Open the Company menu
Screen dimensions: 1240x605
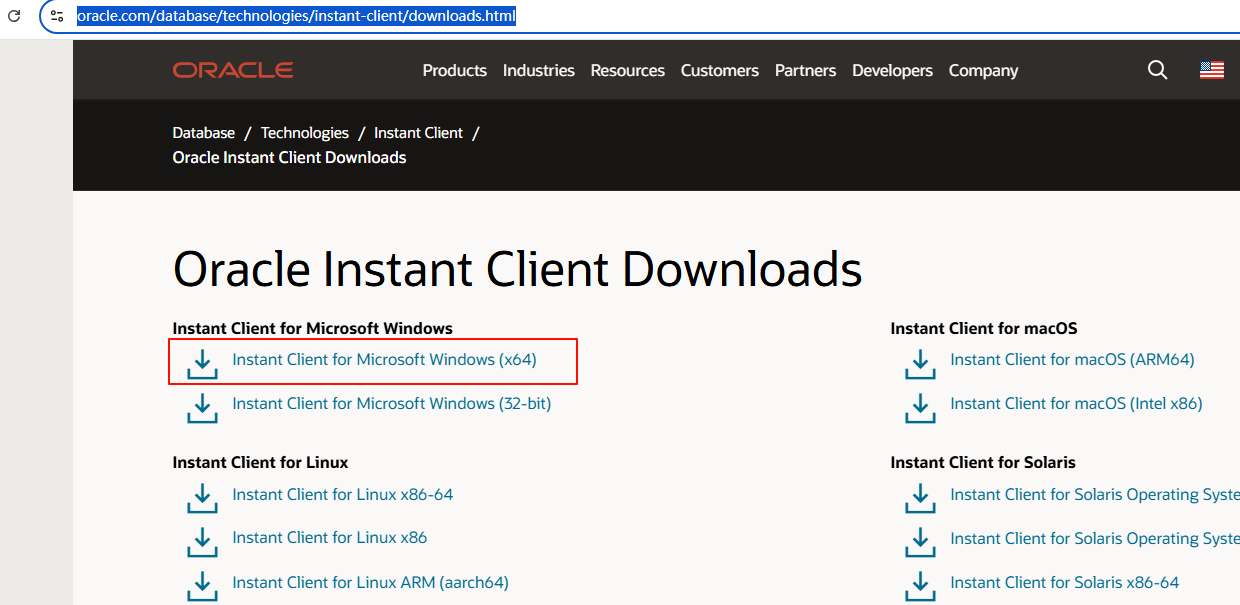coord(984,70)
